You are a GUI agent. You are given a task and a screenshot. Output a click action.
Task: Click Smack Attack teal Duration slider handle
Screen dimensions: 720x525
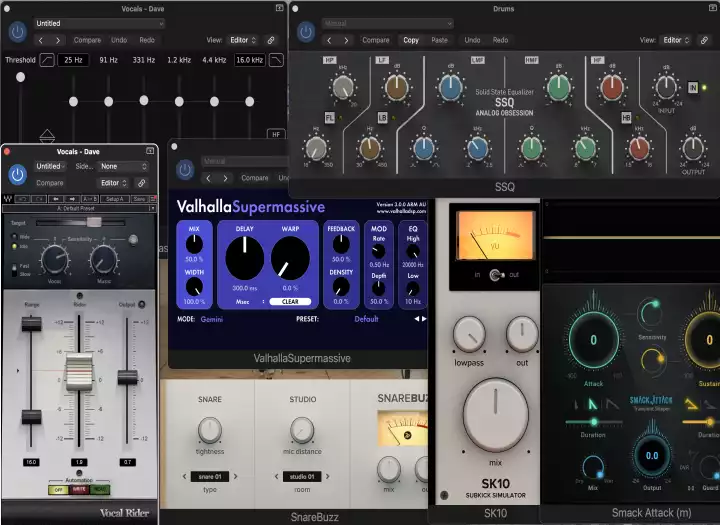click(x=594, y=422)
